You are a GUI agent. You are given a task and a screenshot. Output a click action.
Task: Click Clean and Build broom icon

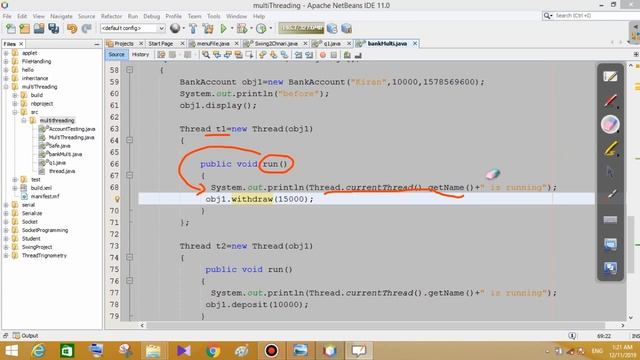coord(208,29)
